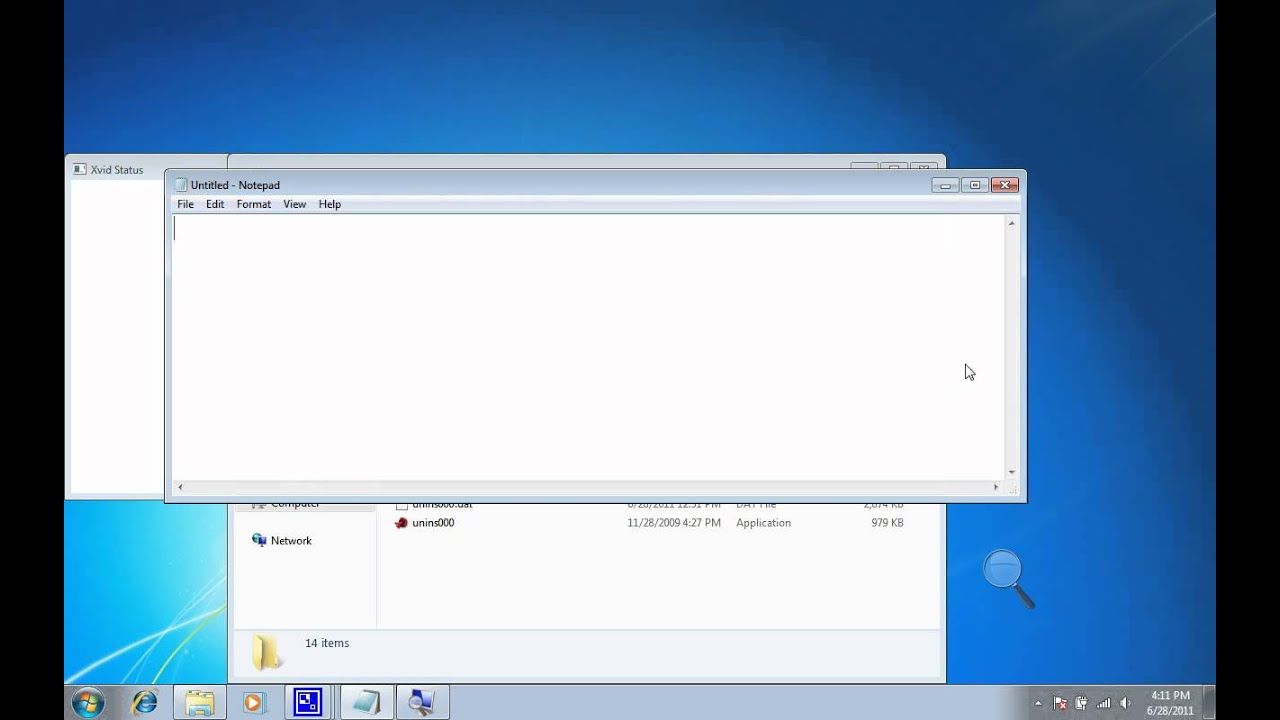Click the power plug icon in tray

(x=1081, y=703)
